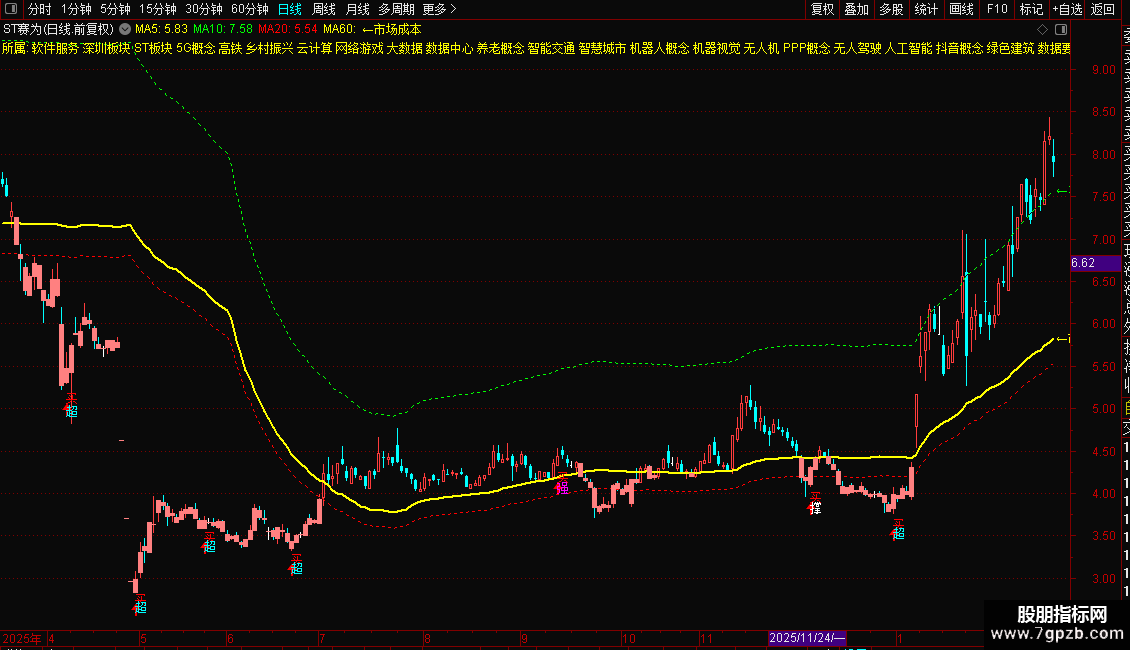Viewport: 1130px width, 650px height.
Task: Click the MA60 indicator label
Action: (339, 30)
